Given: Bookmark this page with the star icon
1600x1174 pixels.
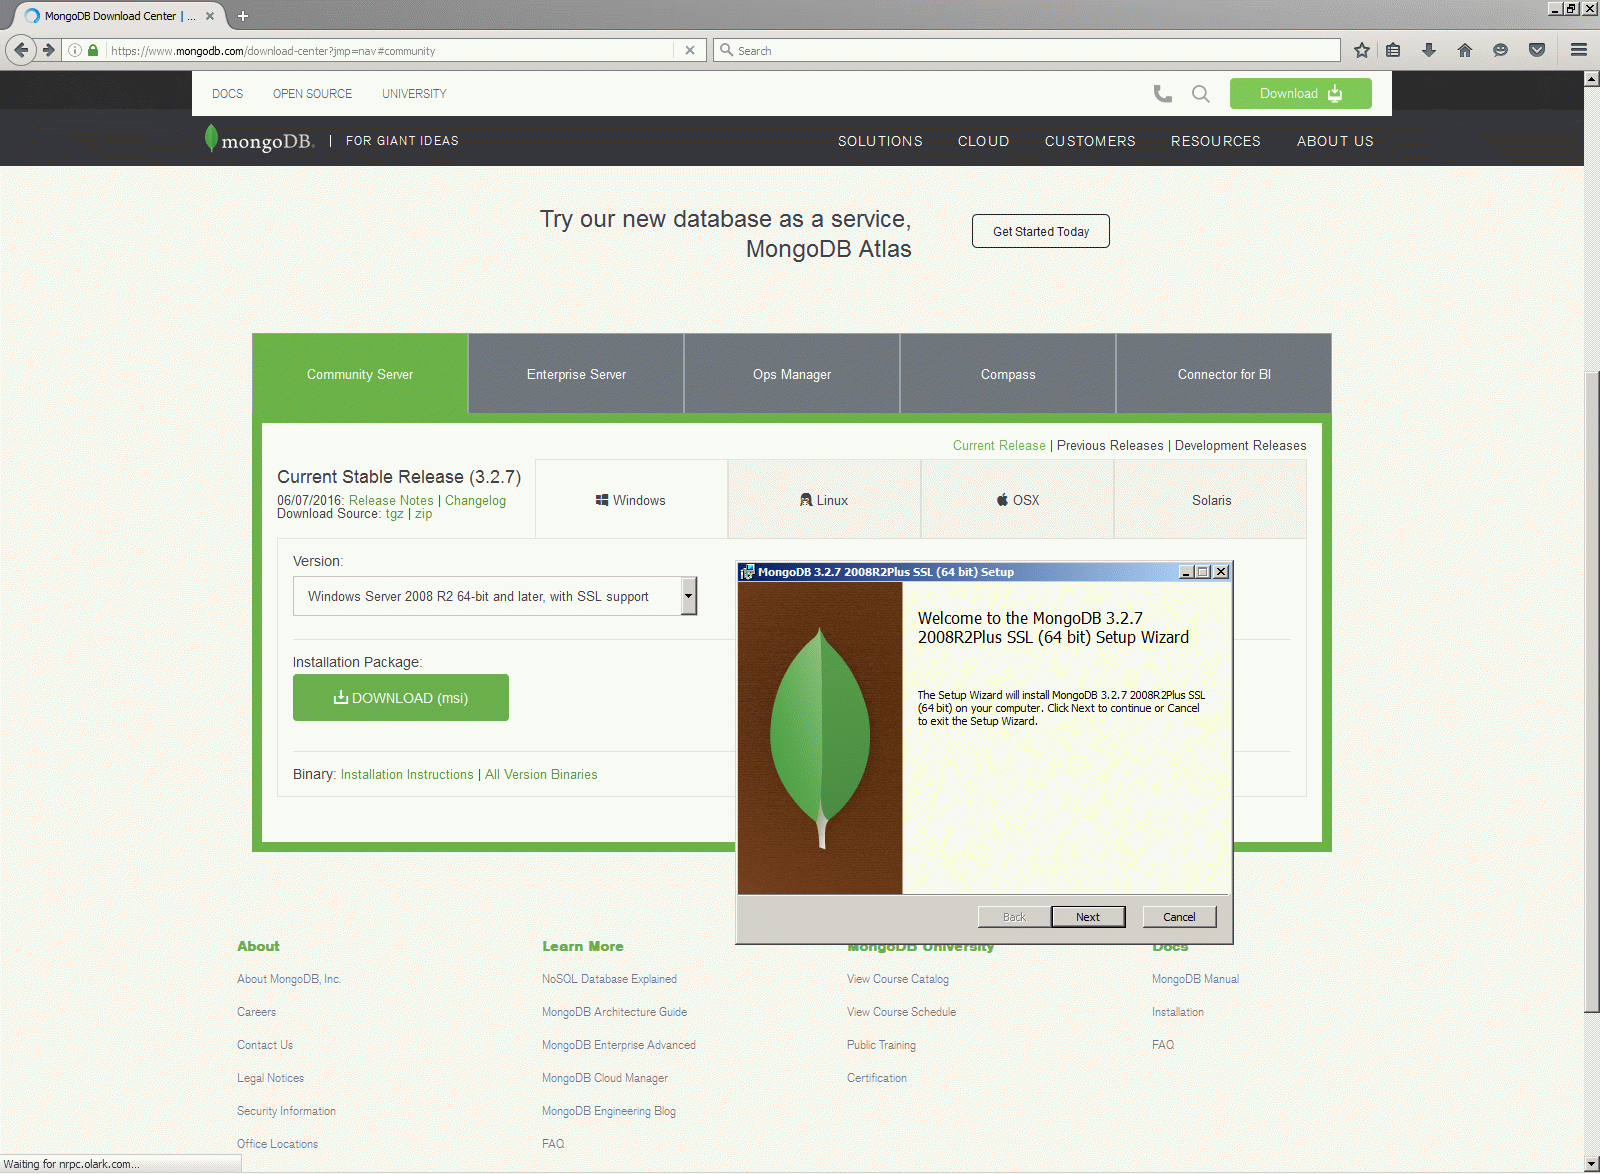Looking at the screenshot, I should pyautogui.click(x=1361, y=50).
